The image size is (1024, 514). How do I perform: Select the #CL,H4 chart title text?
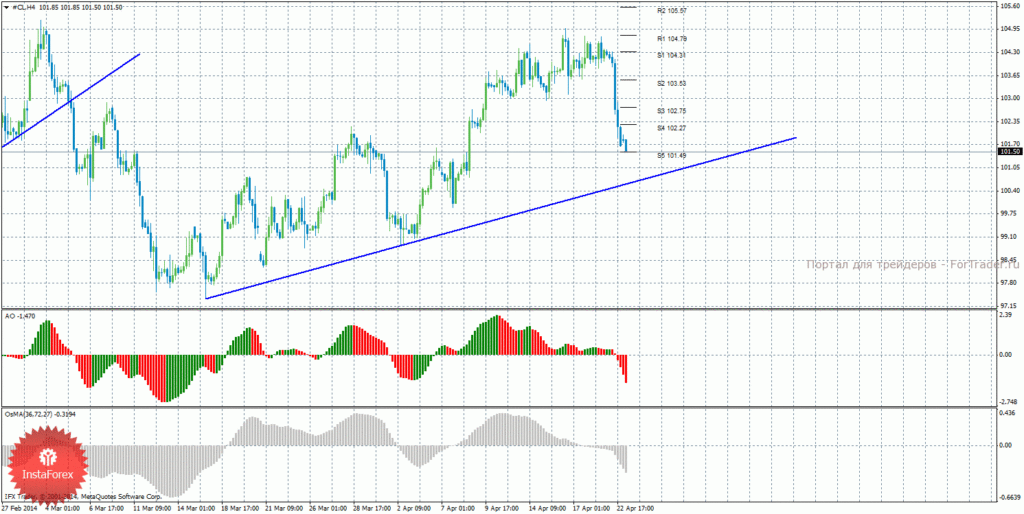tap(24, 7)
